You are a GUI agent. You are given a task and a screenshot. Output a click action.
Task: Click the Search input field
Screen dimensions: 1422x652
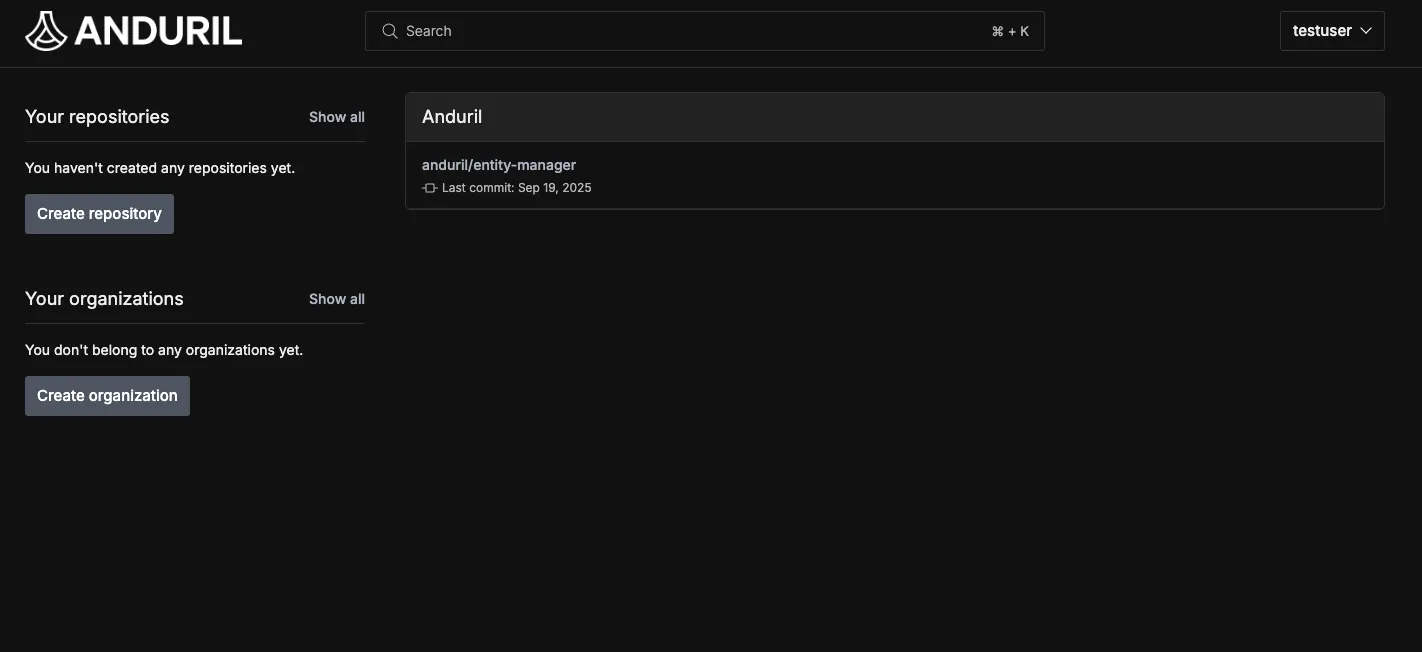coord(705,31)
